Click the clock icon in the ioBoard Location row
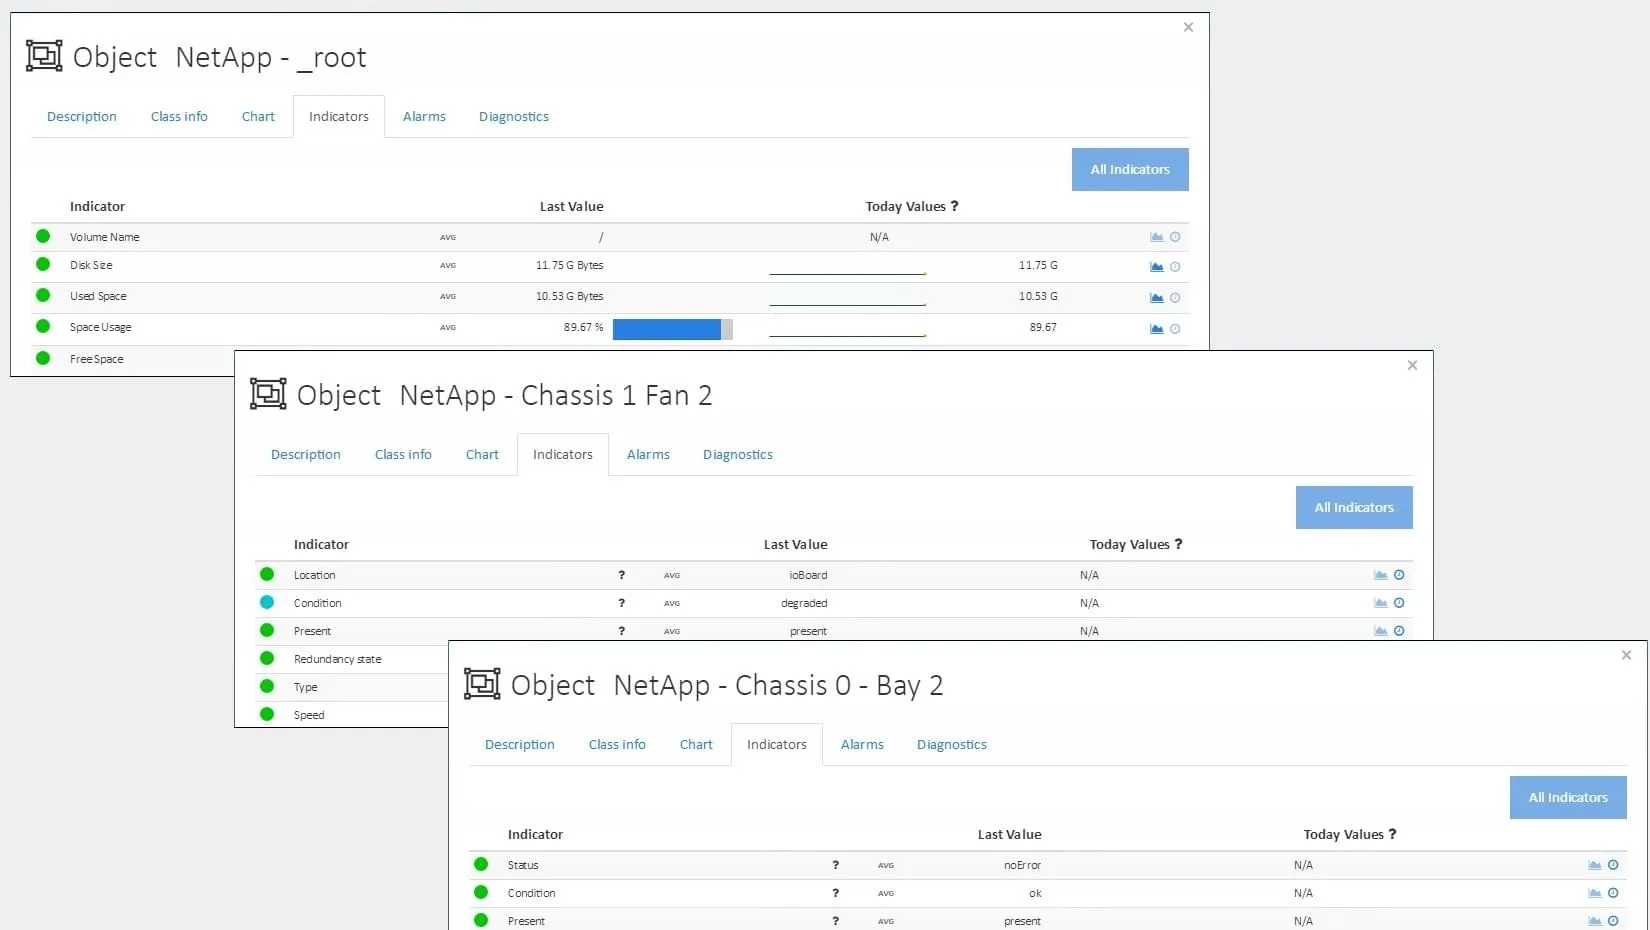This screenshot has height=930, width=1650. (1399, 575)
